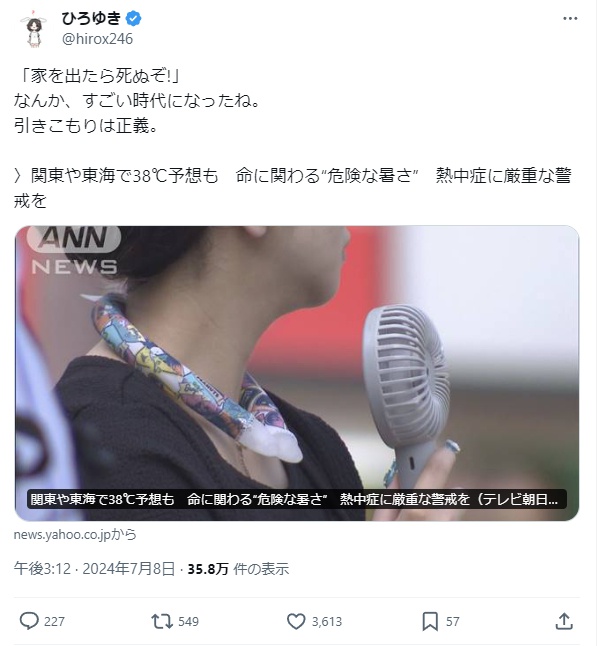
Task: Follow the news.yahoo.co.jp source link
Action: pos(75,534)
